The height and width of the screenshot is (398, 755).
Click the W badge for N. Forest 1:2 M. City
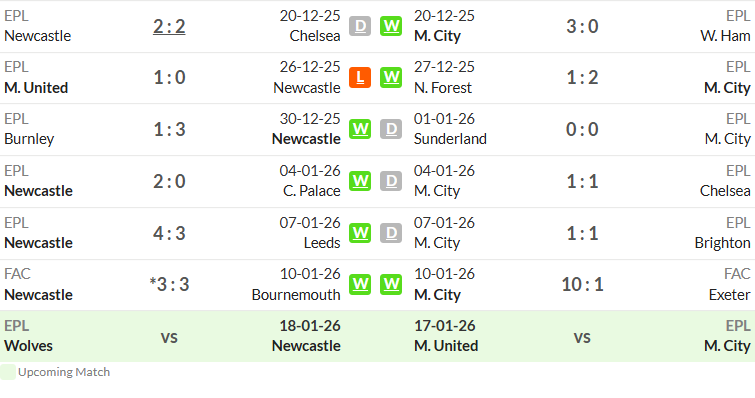click(391, 77)
